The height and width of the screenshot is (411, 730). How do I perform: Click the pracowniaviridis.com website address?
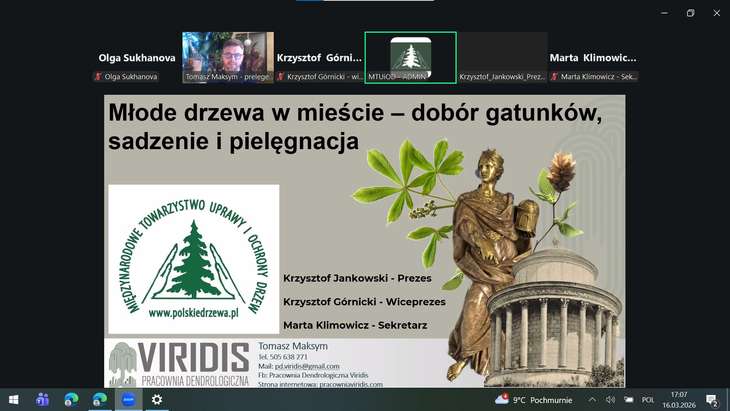pos(351,384)
